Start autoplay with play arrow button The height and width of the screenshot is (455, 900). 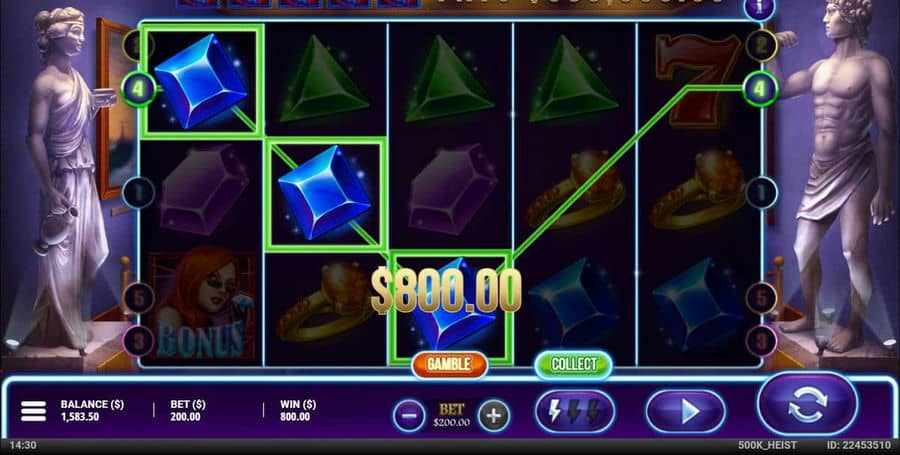[685, 411]
